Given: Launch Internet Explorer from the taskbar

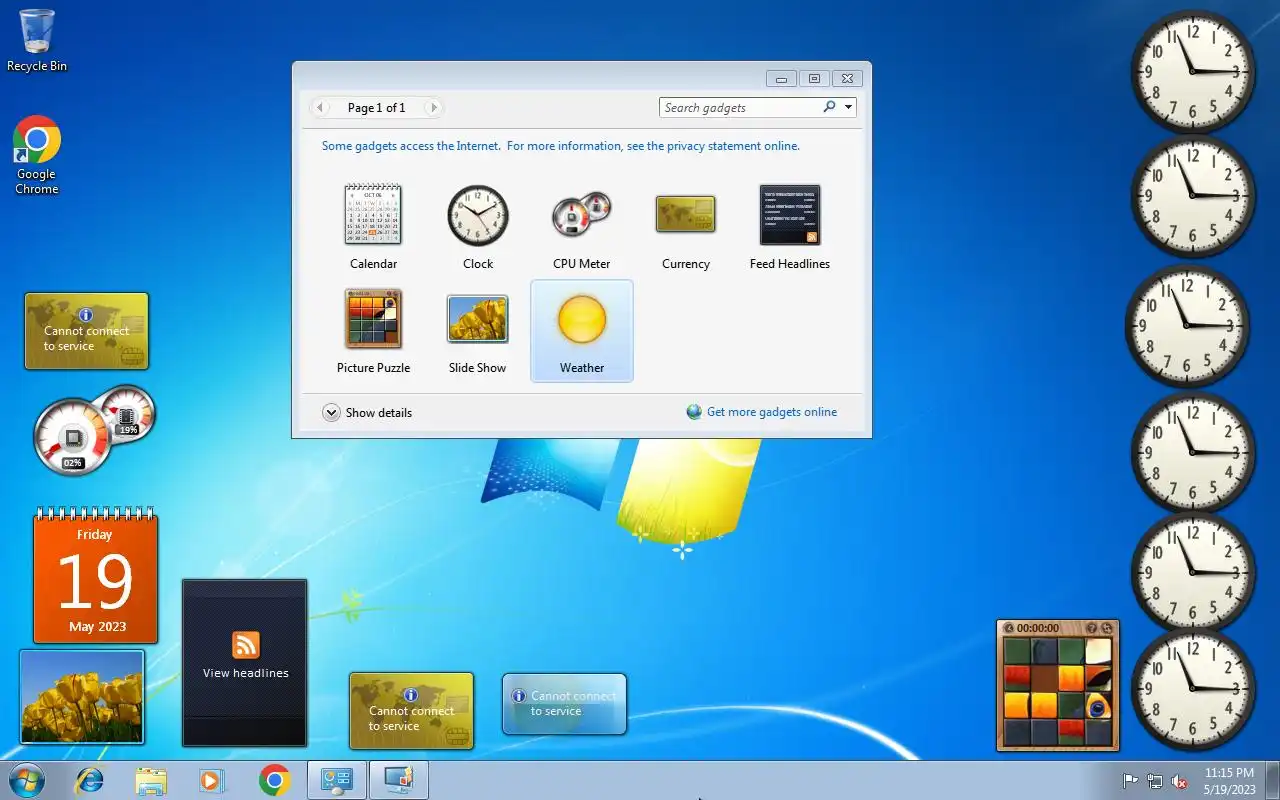Looking at the screenshot, I should click(x=90, y=780).
